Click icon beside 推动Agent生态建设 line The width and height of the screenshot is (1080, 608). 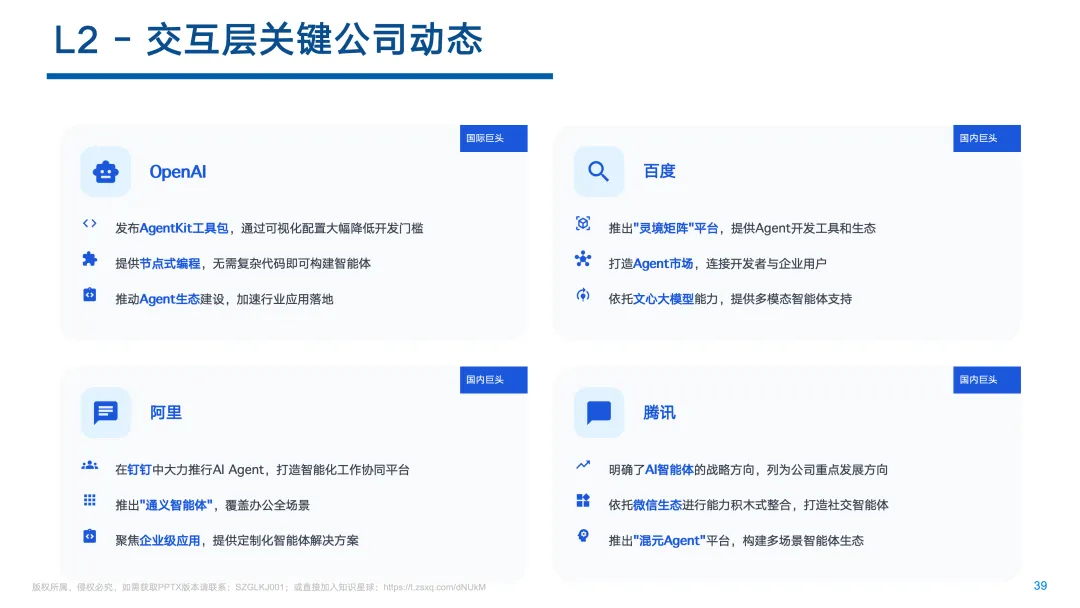tap(90, 295)
